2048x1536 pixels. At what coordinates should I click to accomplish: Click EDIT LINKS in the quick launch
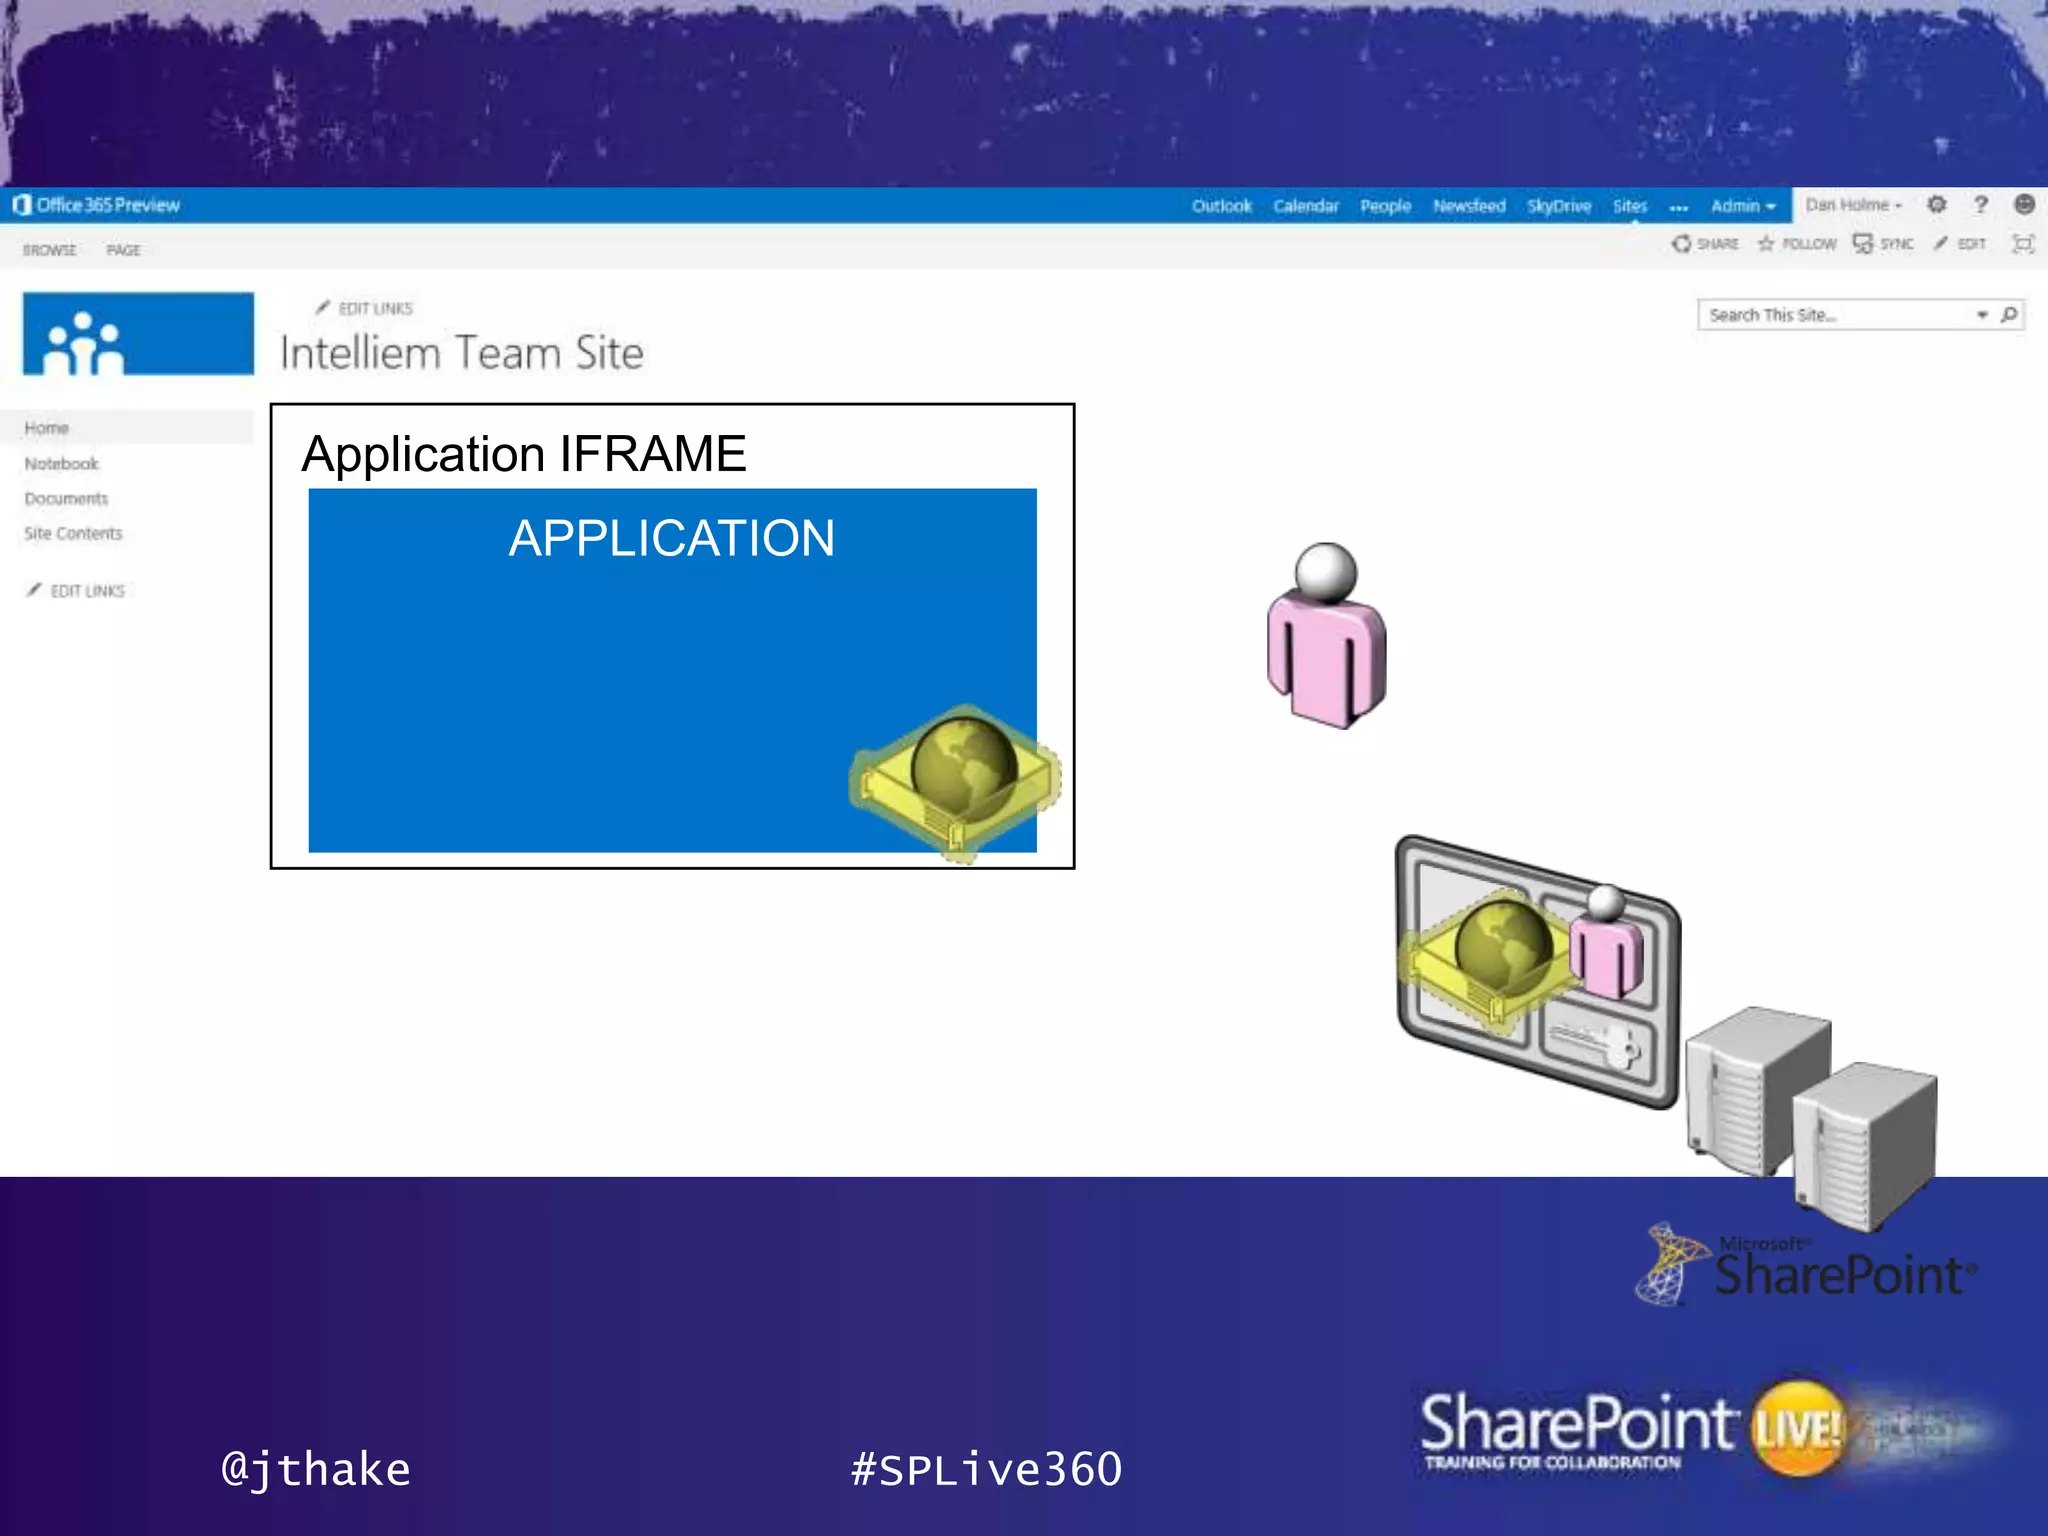[76, 591]
